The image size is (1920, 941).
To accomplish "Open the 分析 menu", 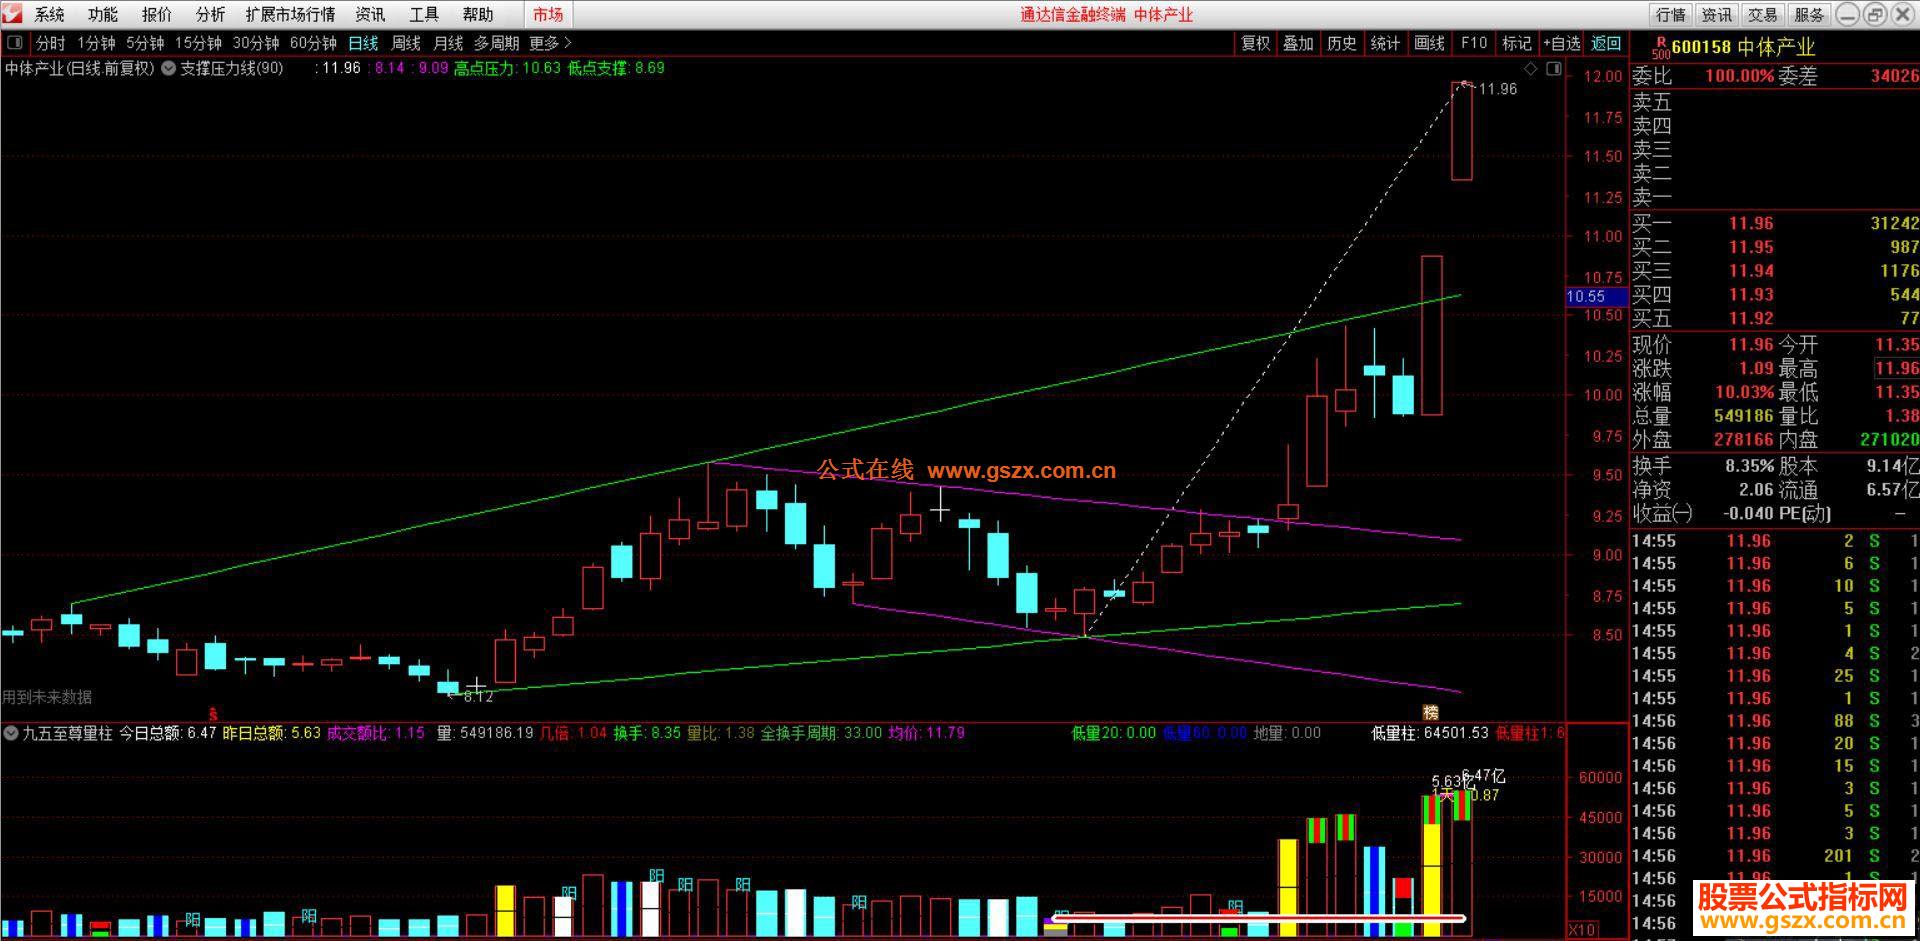I will 210,14.
